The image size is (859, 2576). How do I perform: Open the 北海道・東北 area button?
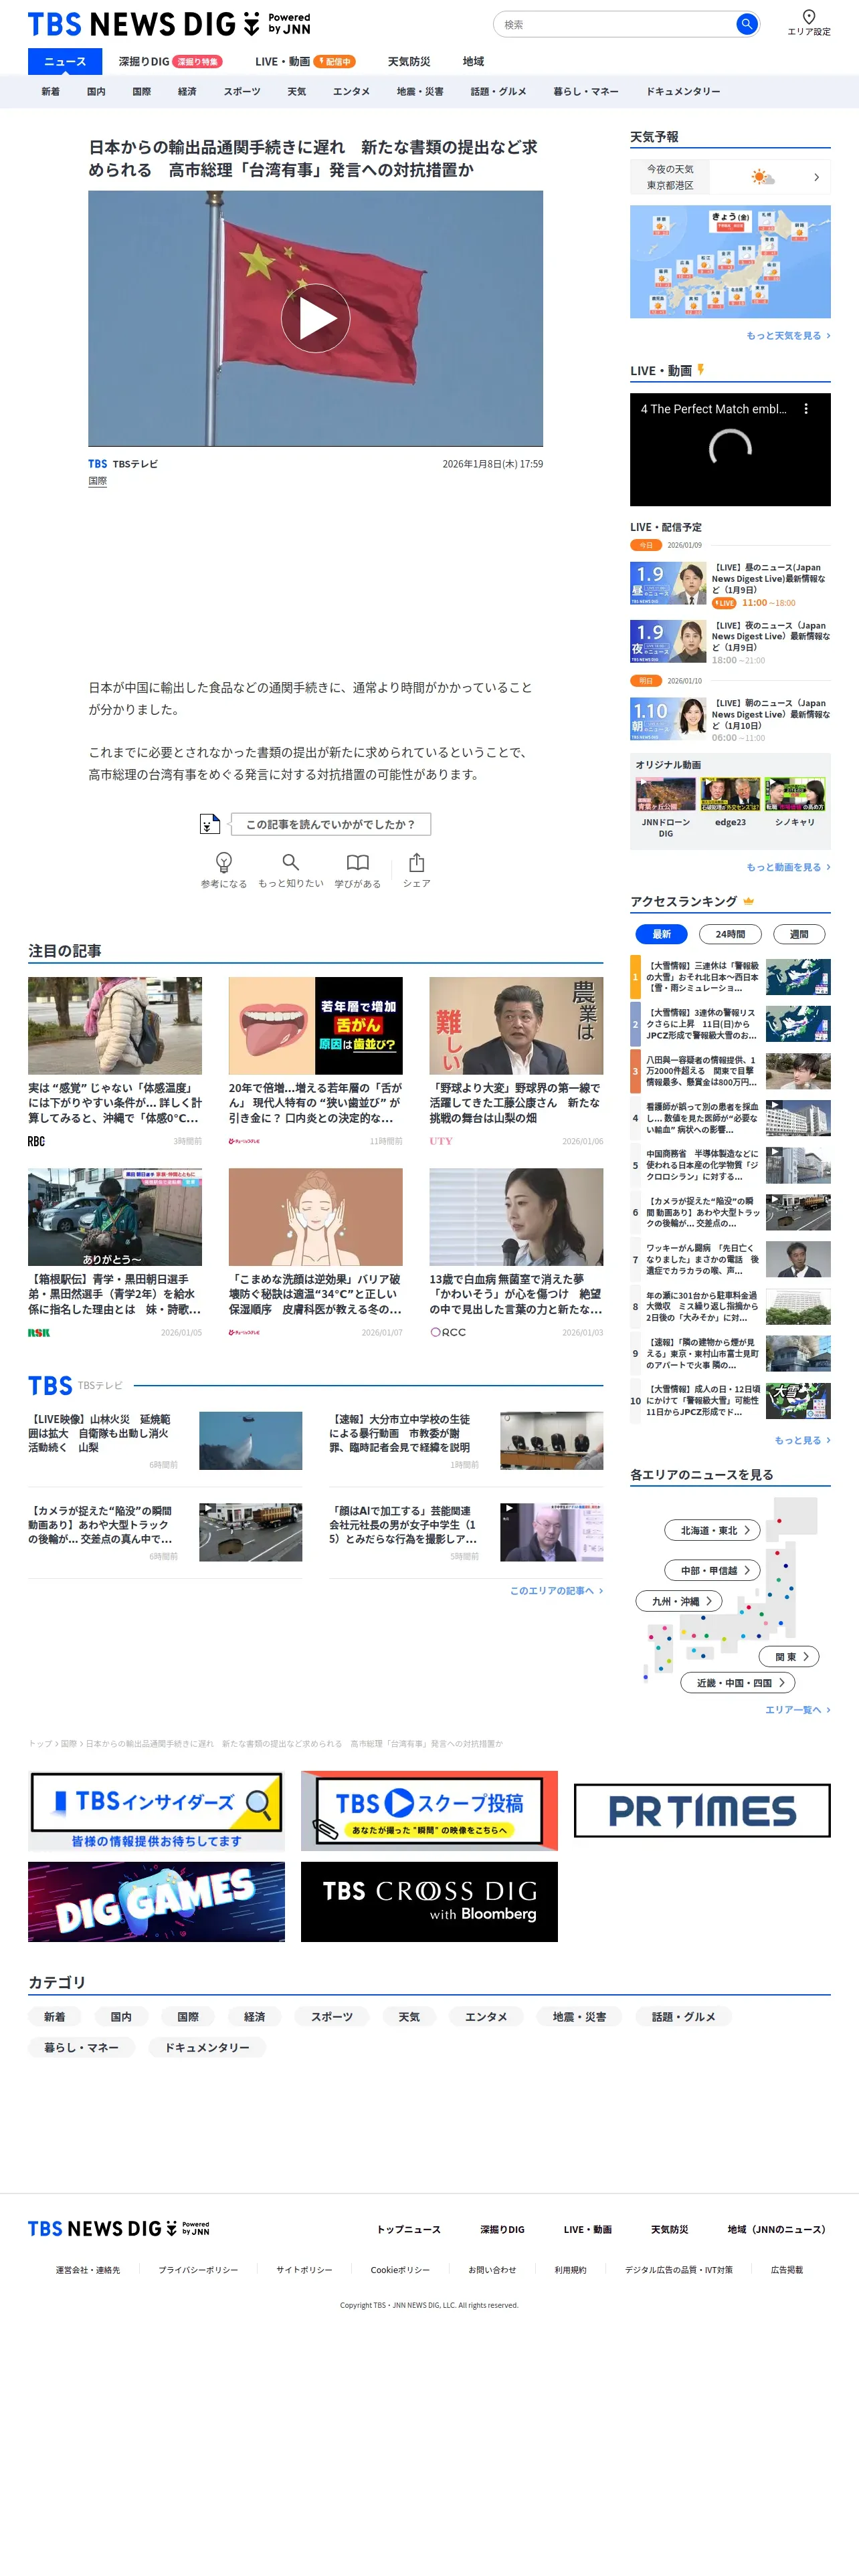pos(713,1530)
